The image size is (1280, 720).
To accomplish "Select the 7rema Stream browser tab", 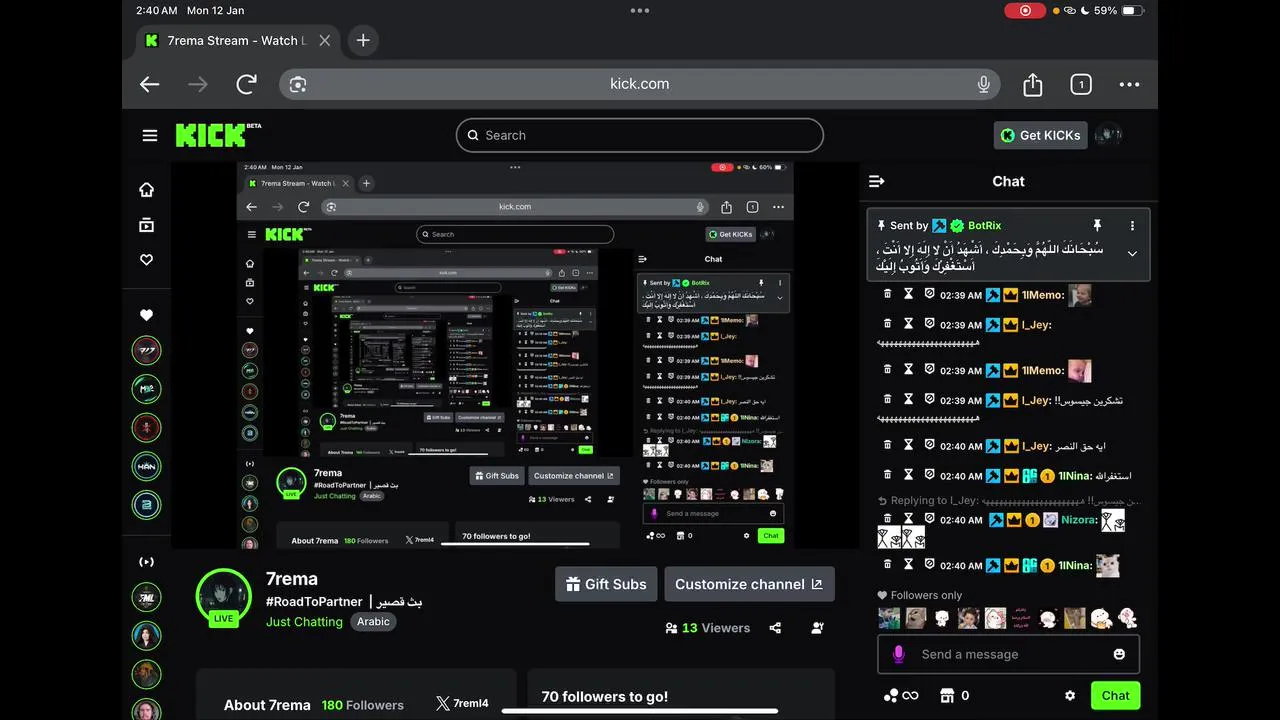I will coord(238,41).
